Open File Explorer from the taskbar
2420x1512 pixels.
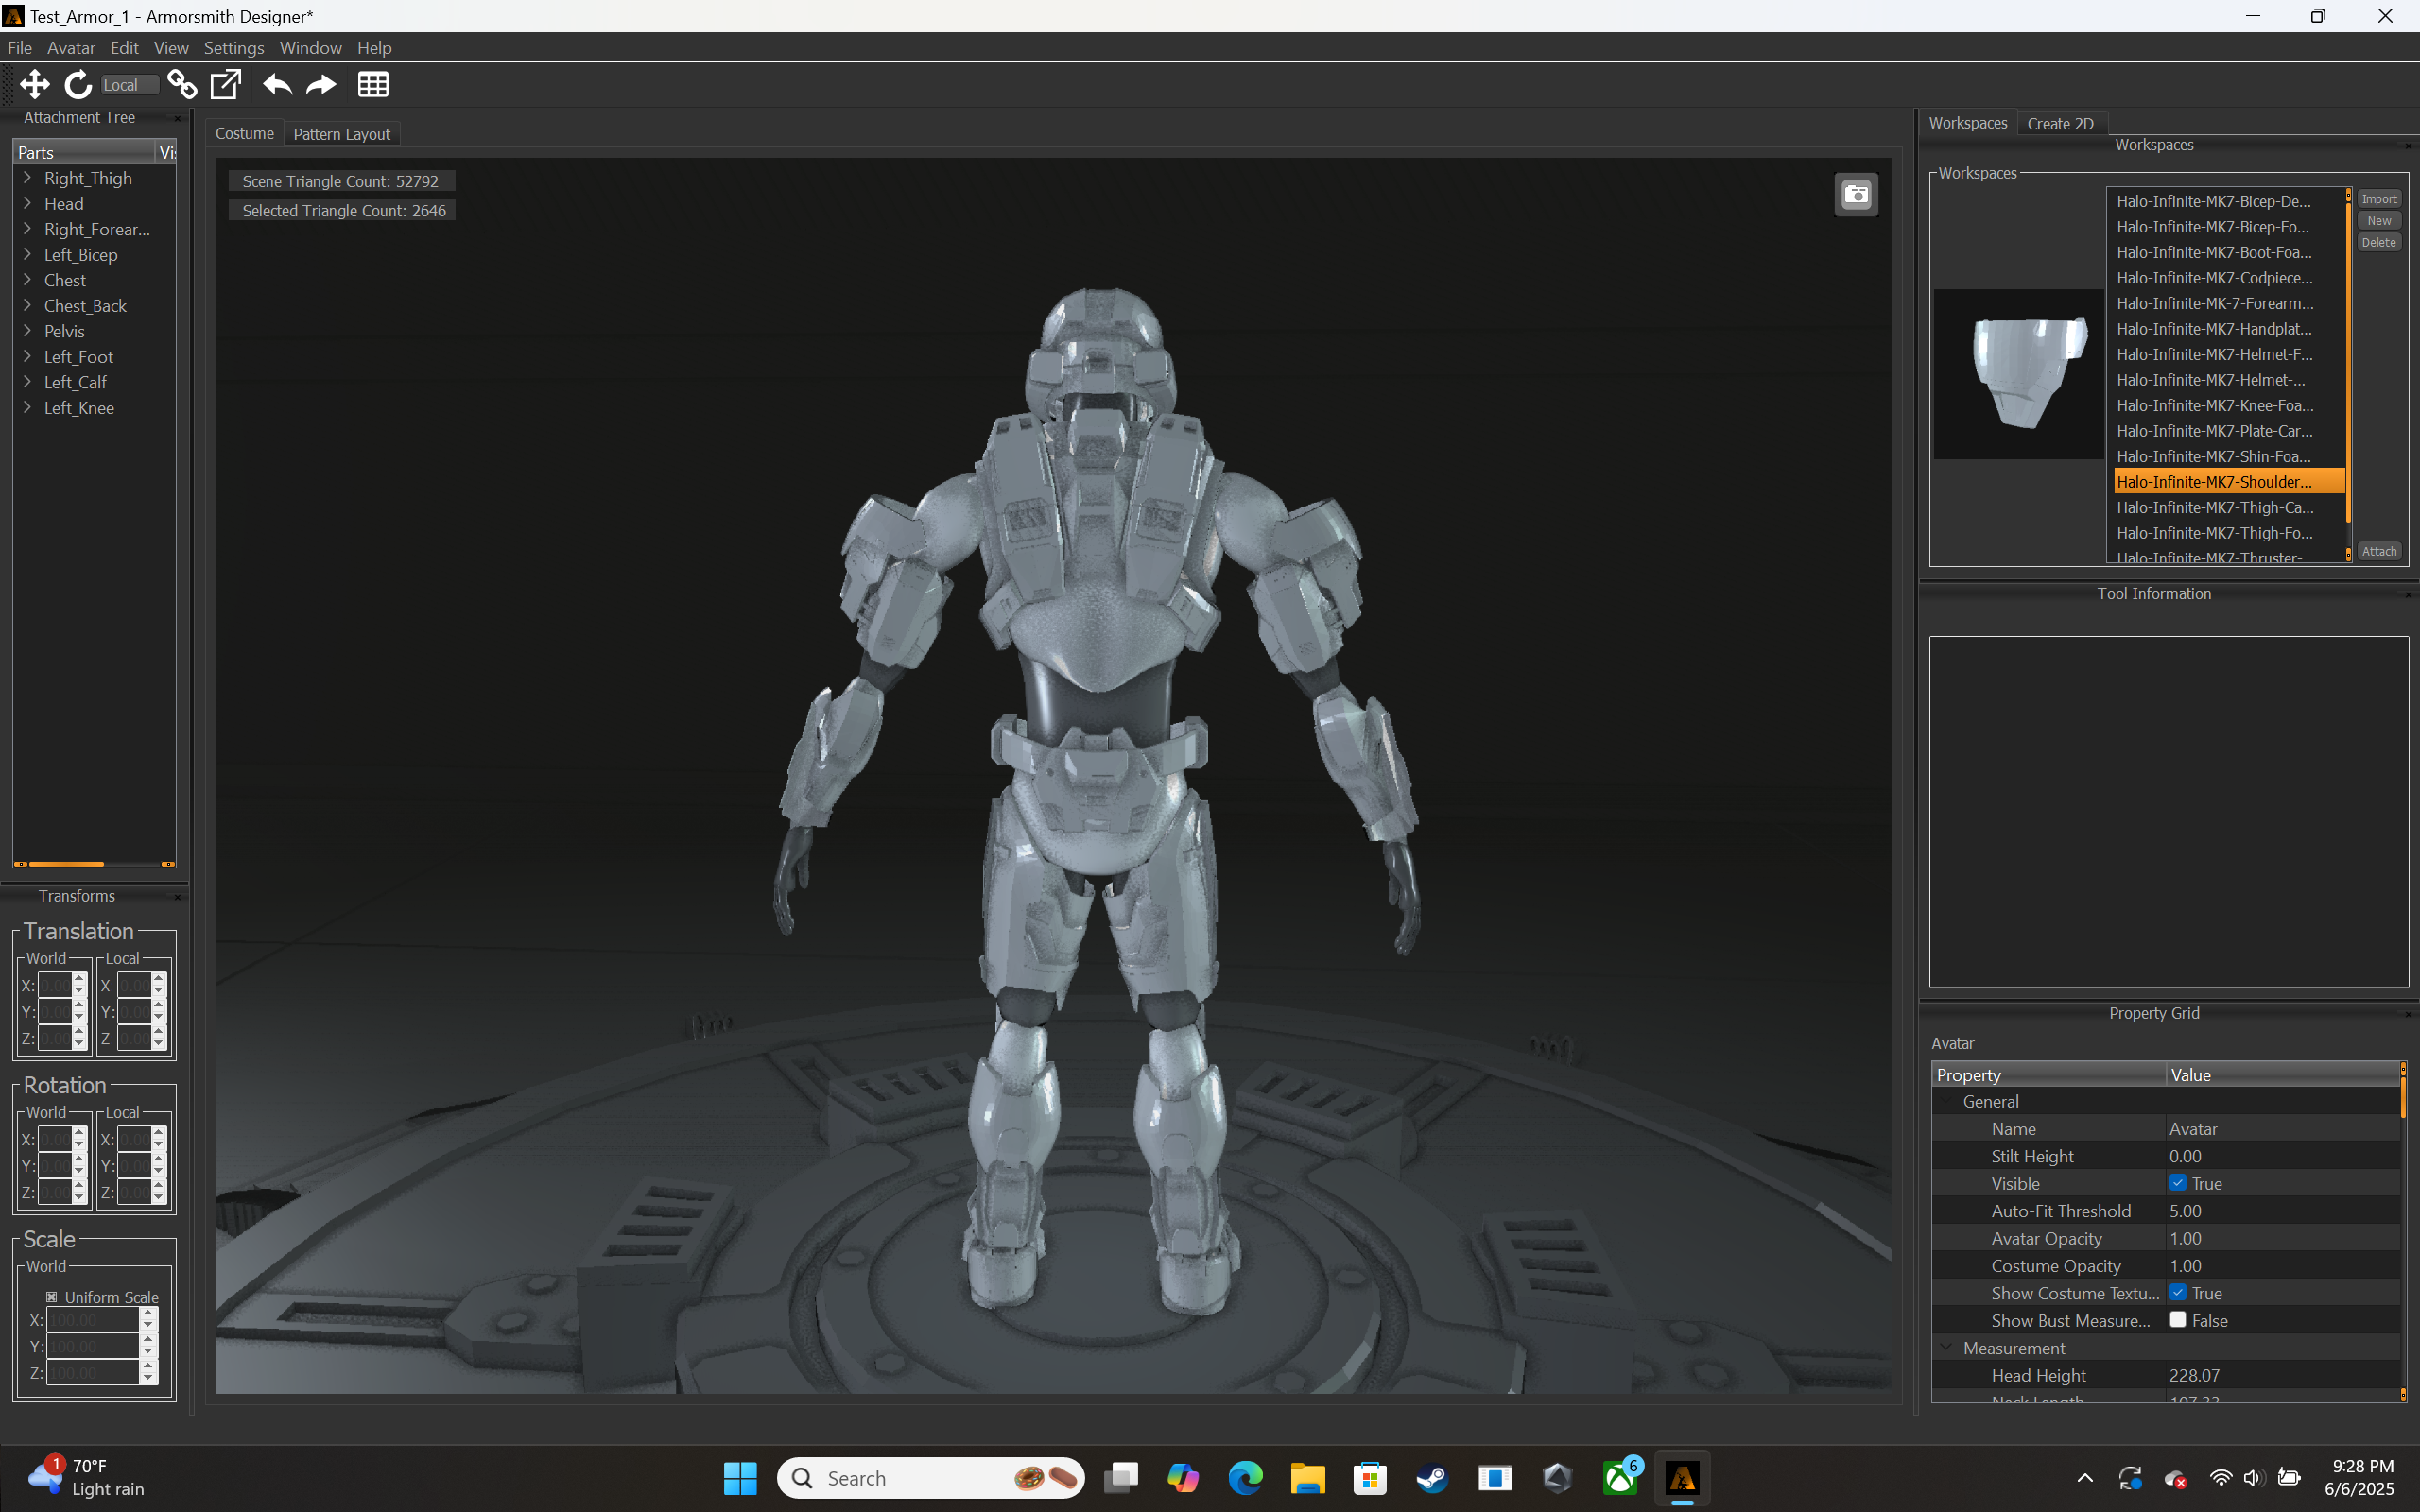(1307, 1478)
